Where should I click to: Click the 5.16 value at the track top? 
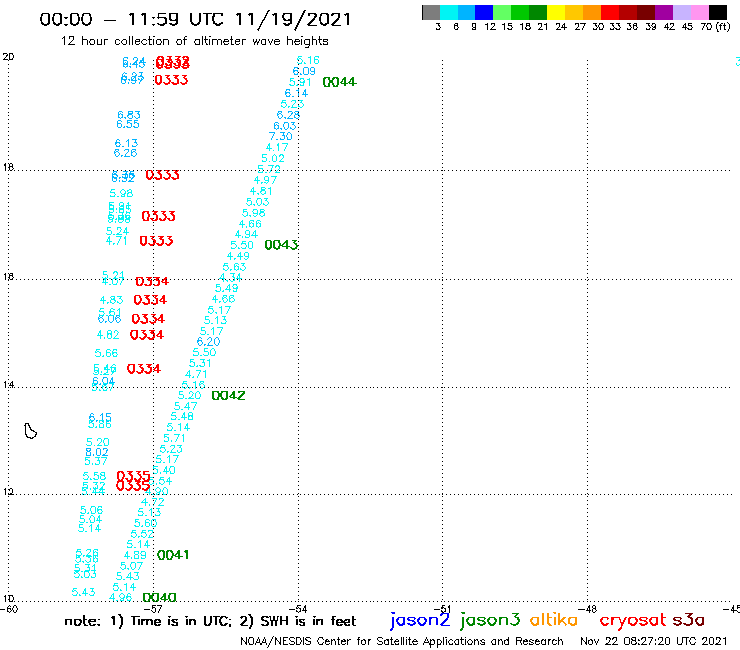[x=308, y=60]
